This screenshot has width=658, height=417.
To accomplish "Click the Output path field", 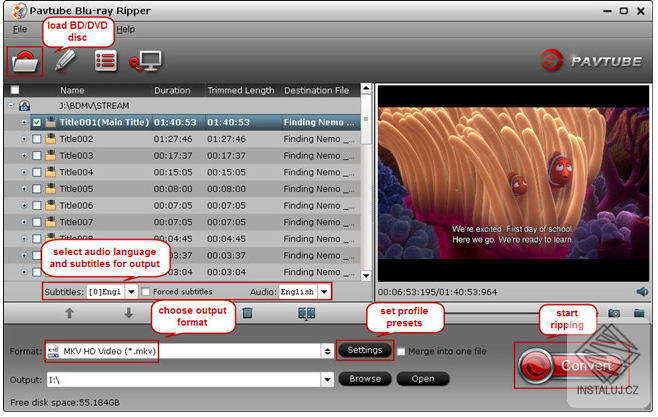I will (x=184, y=380).
